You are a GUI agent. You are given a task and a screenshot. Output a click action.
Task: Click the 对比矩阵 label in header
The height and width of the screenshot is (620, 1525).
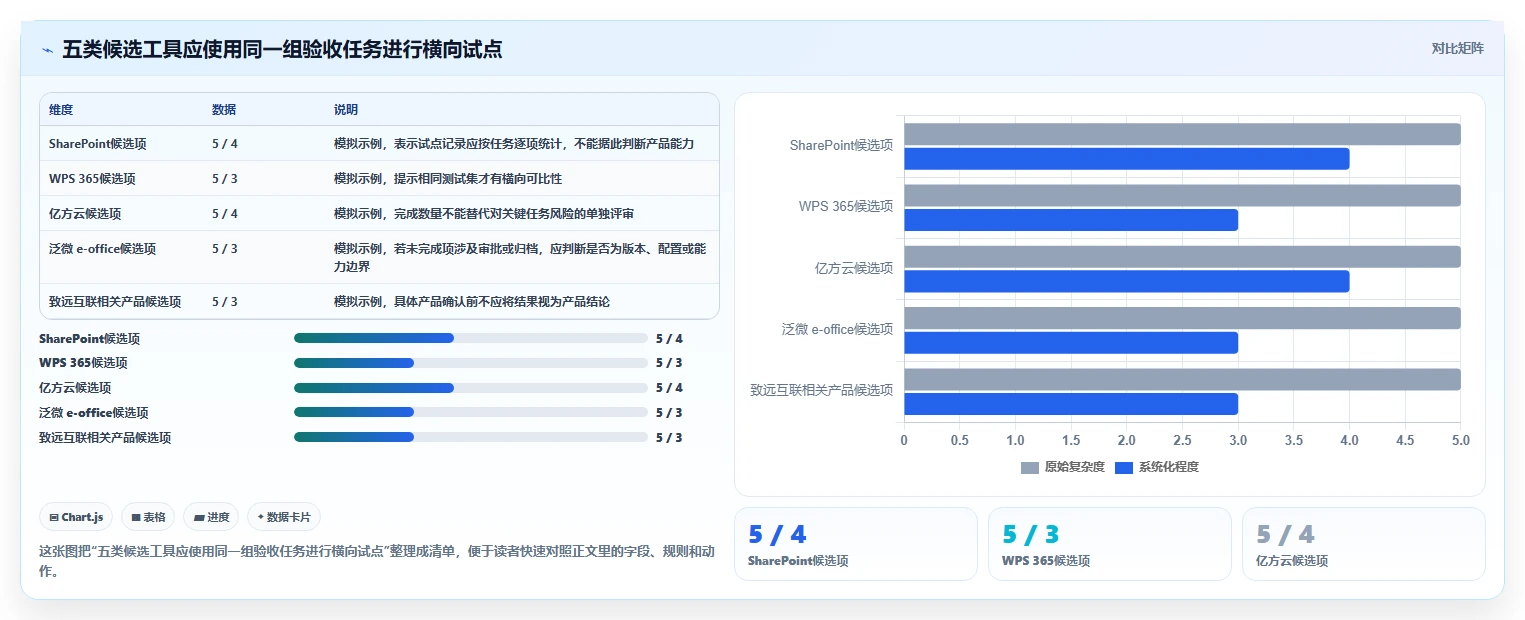point(1457,48)
